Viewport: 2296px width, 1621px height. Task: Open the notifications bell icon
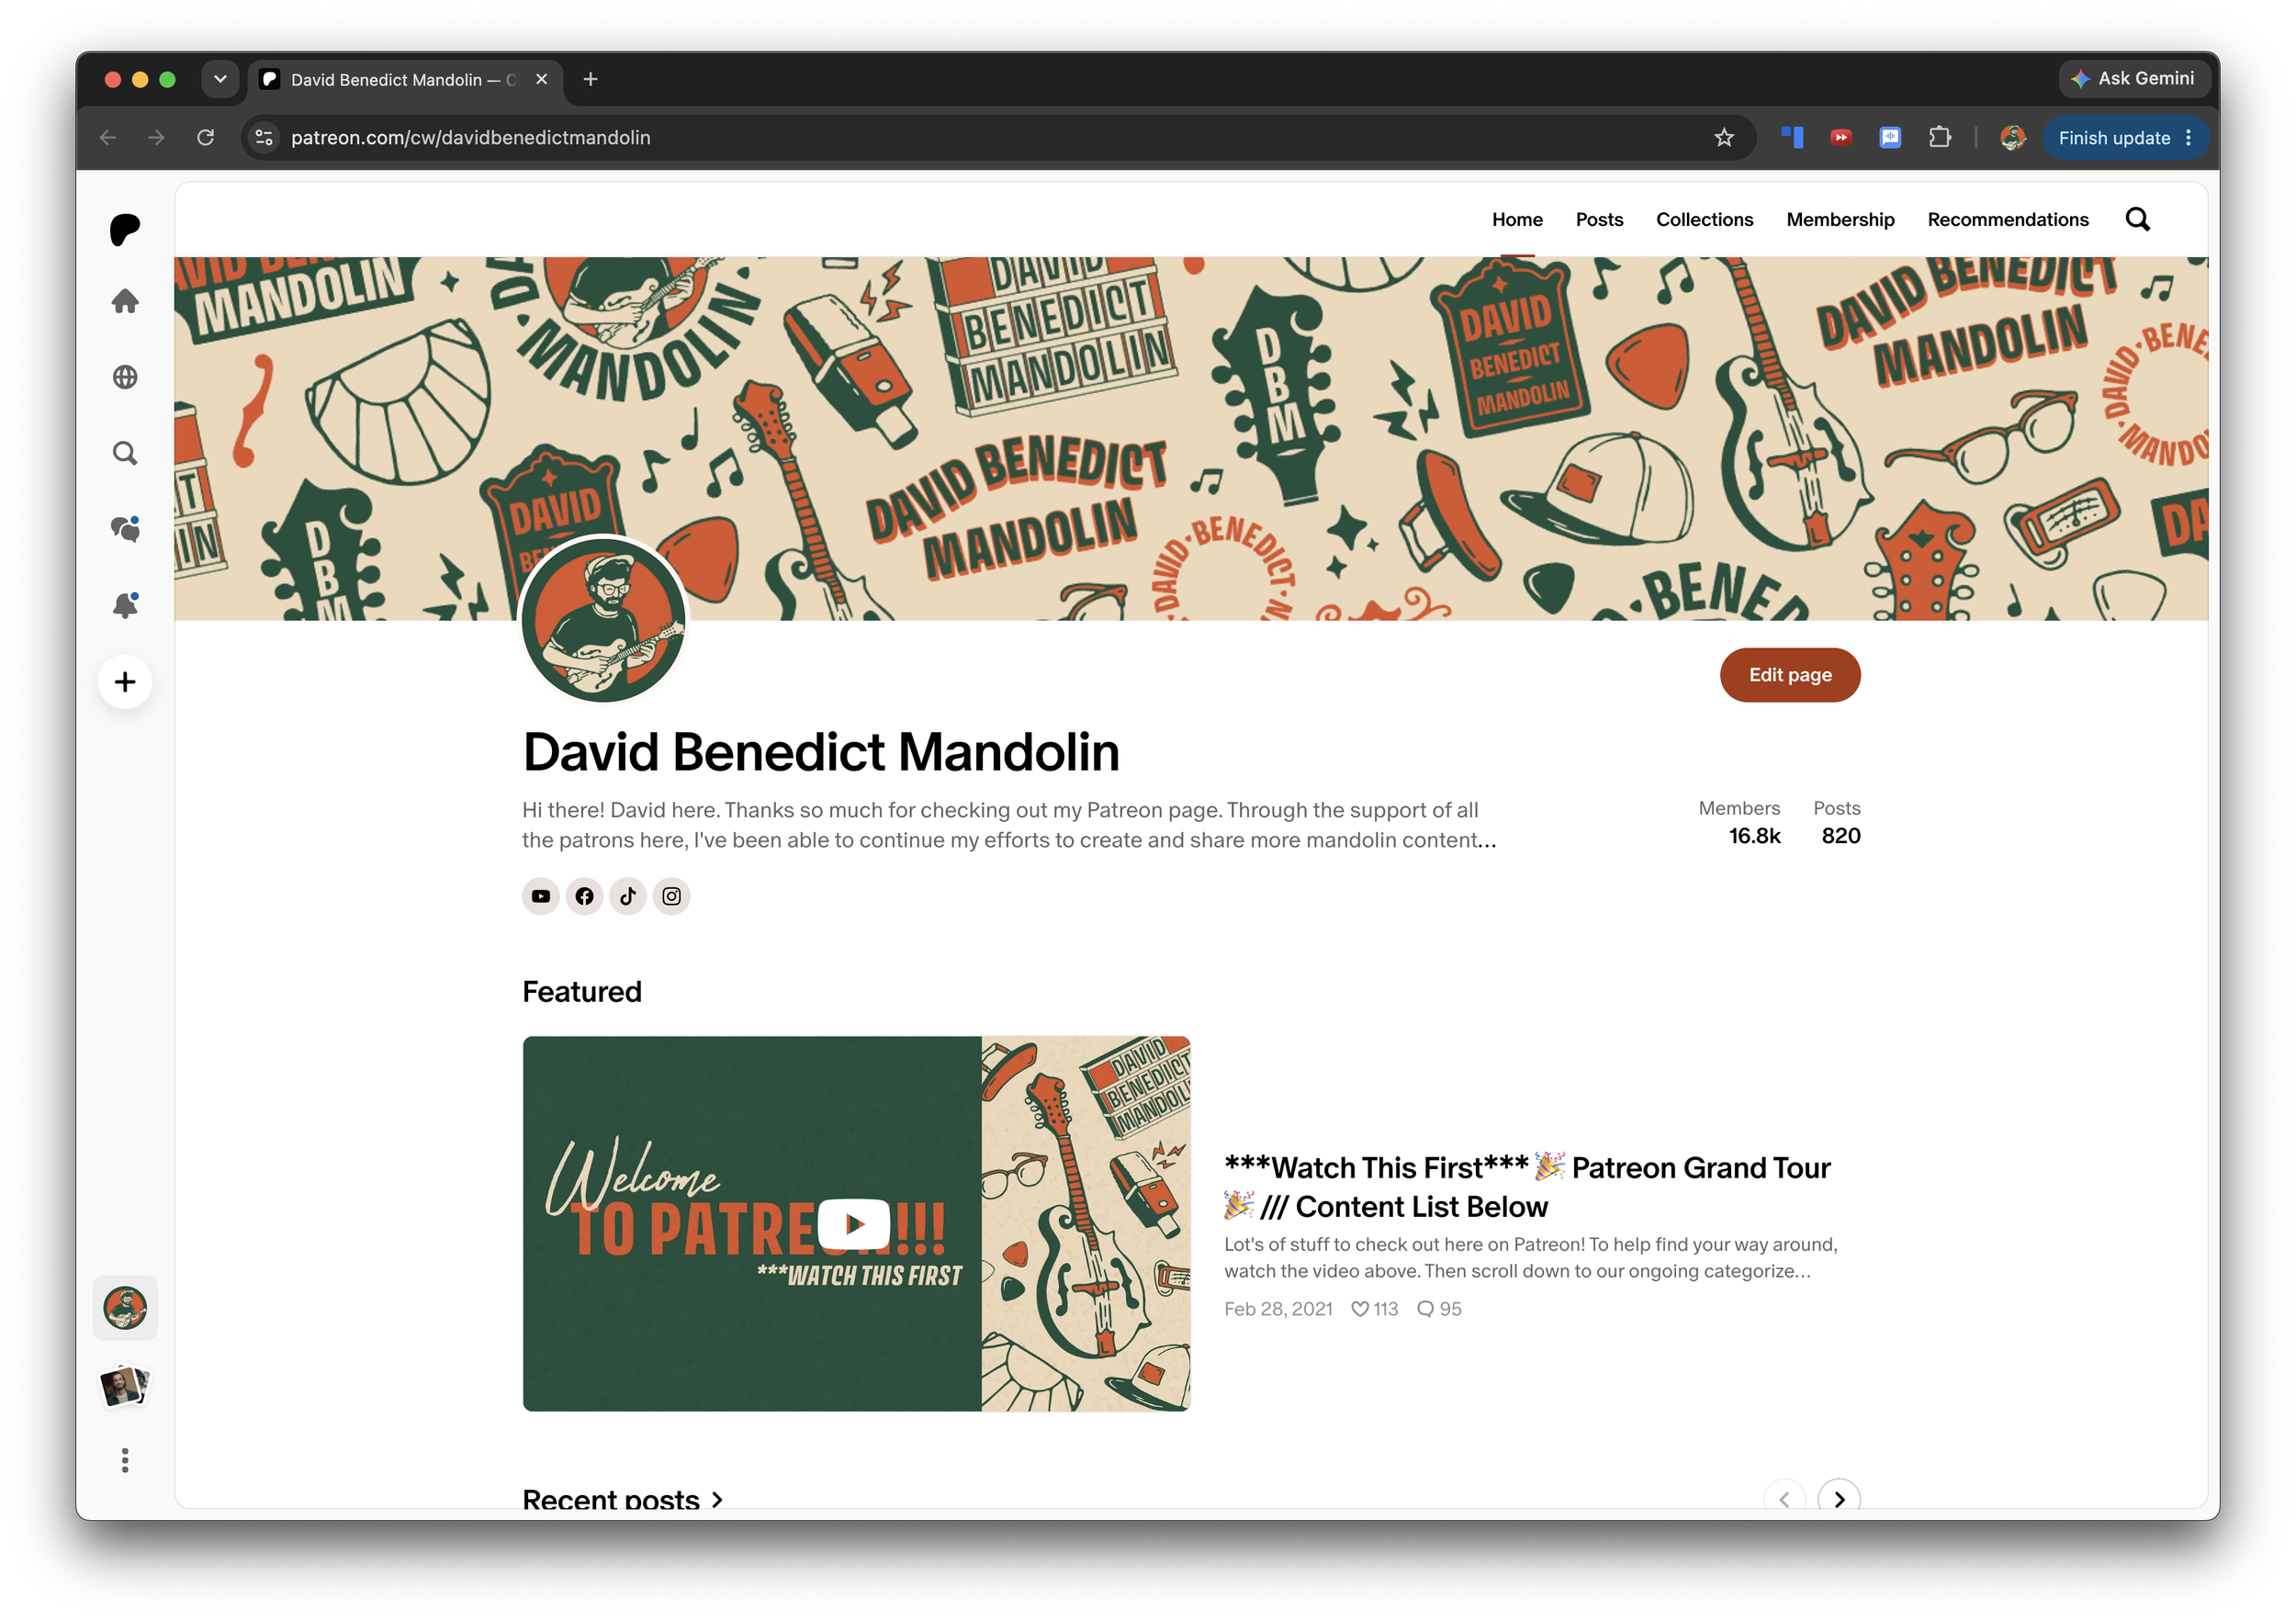[125, 605]
